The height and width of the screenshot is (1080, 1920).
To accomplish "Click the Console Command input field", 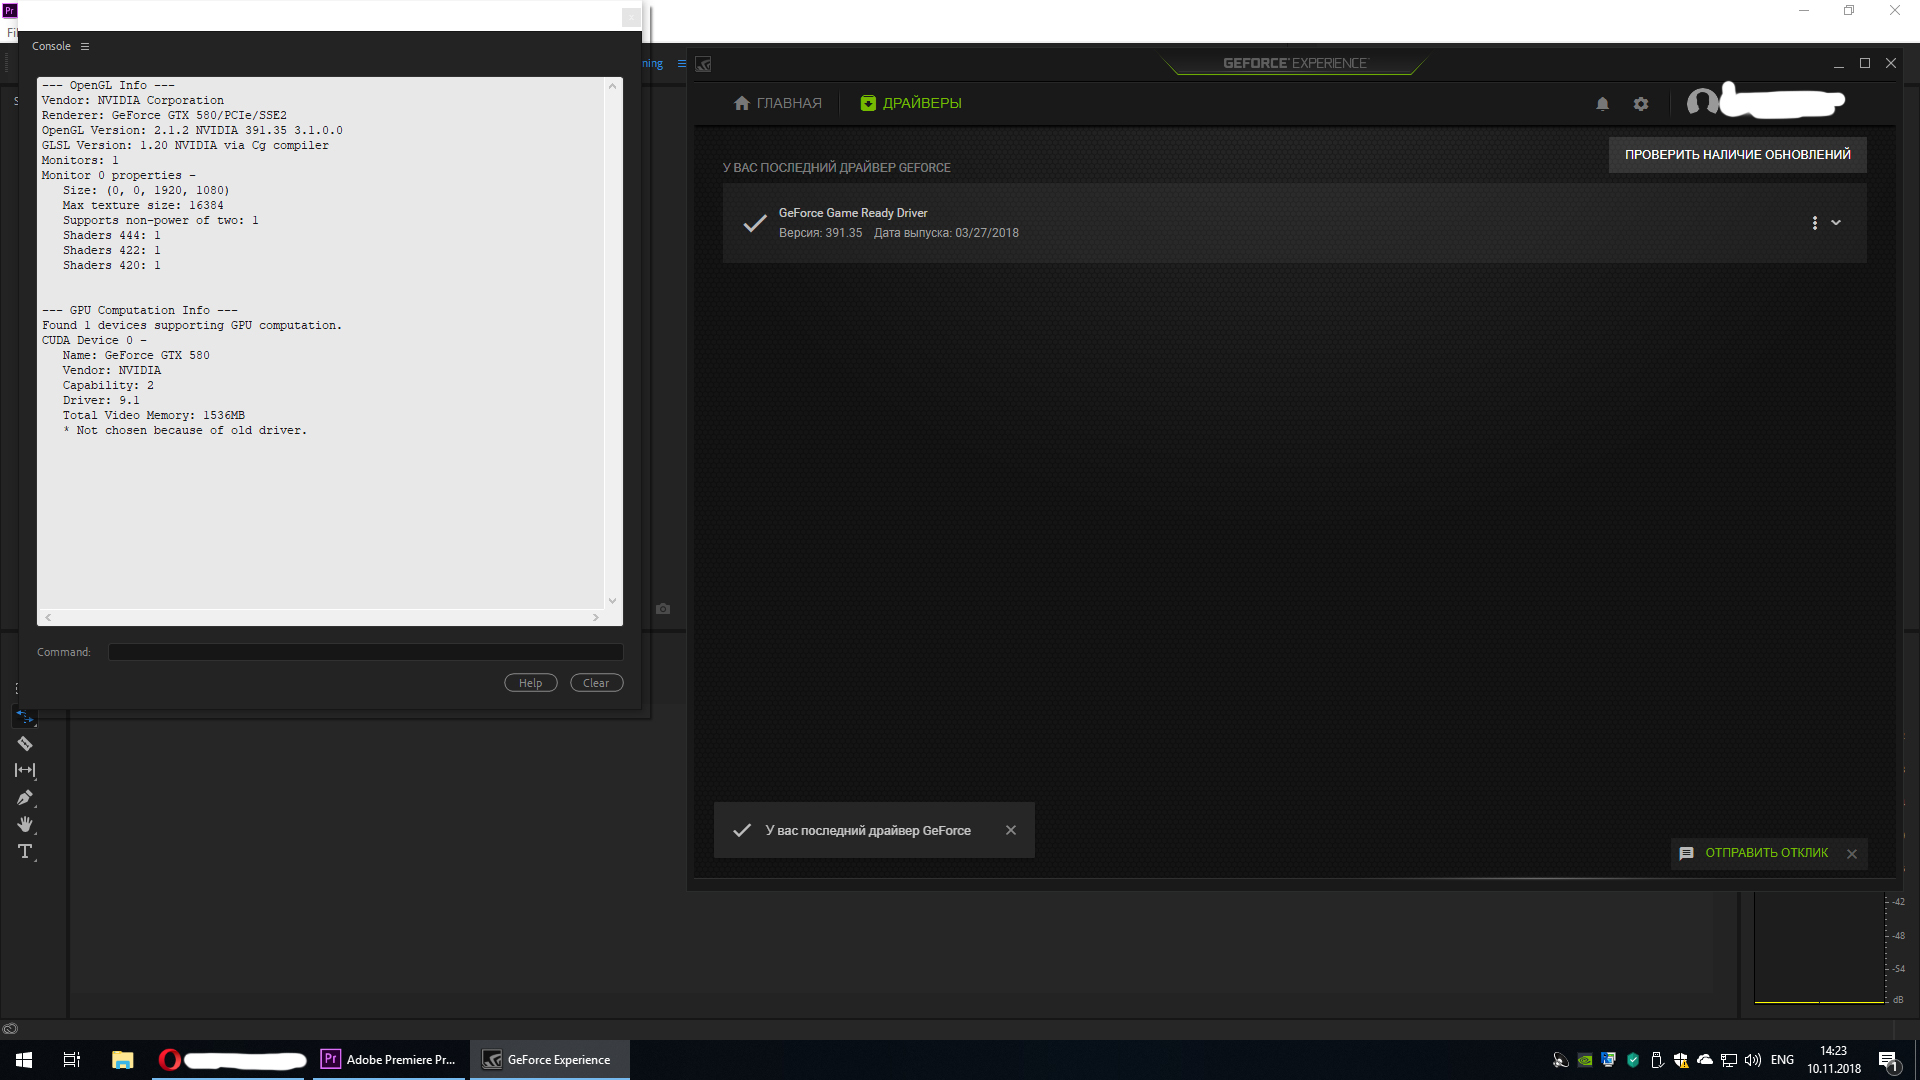I will [365, 652].
